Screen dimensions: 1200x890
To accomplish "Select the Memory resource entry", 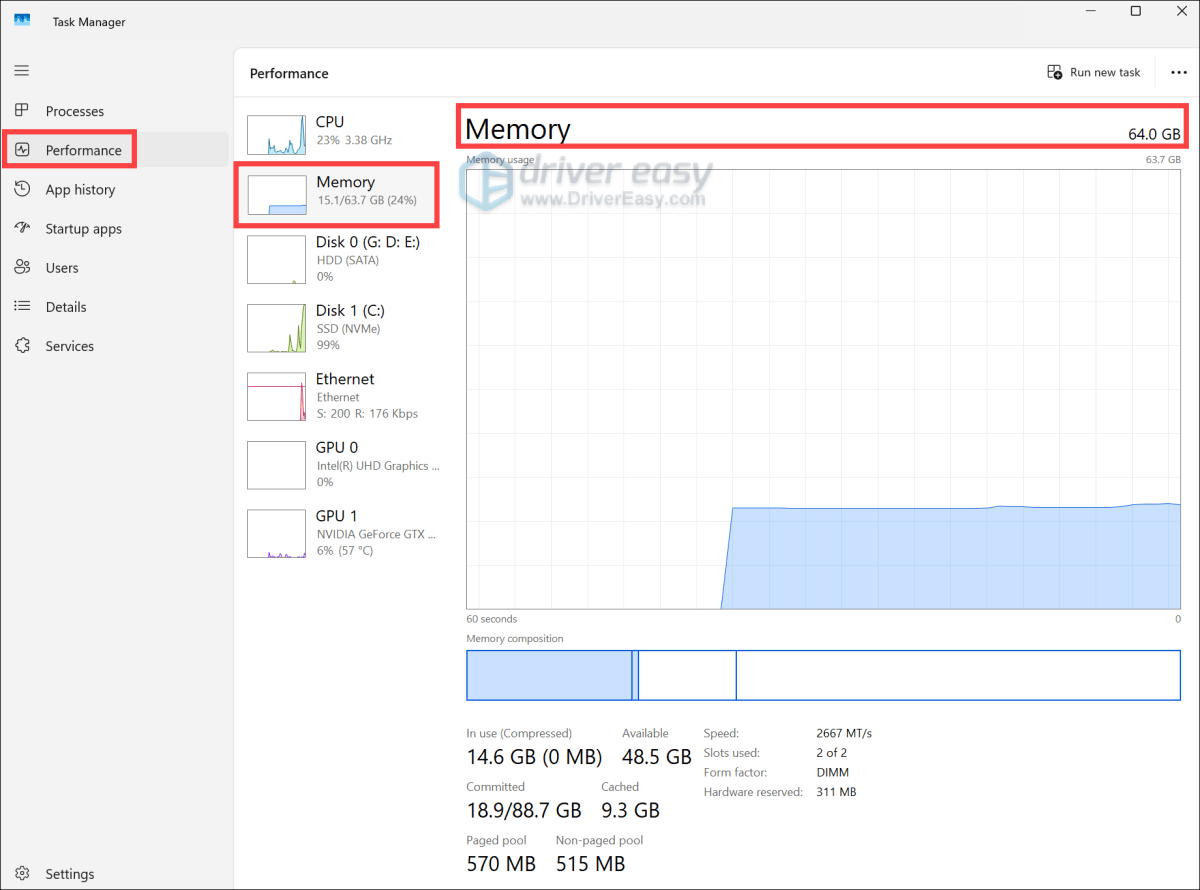I will pos(335,194).
